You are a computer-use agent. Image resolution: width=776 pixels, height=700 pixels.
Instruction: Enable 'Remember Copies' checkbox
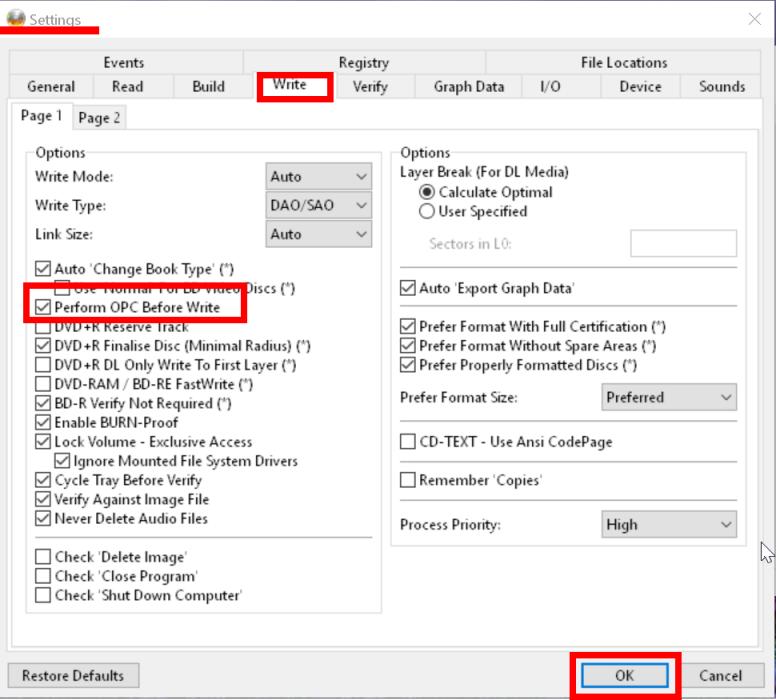pos(408,480)
